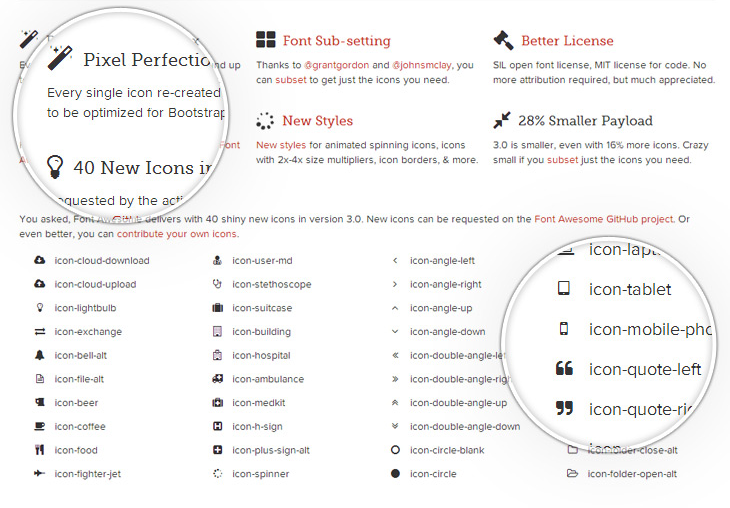Click the 28% Smaller Payload heading
Screen dimensions: 730x508
(585, 121)
